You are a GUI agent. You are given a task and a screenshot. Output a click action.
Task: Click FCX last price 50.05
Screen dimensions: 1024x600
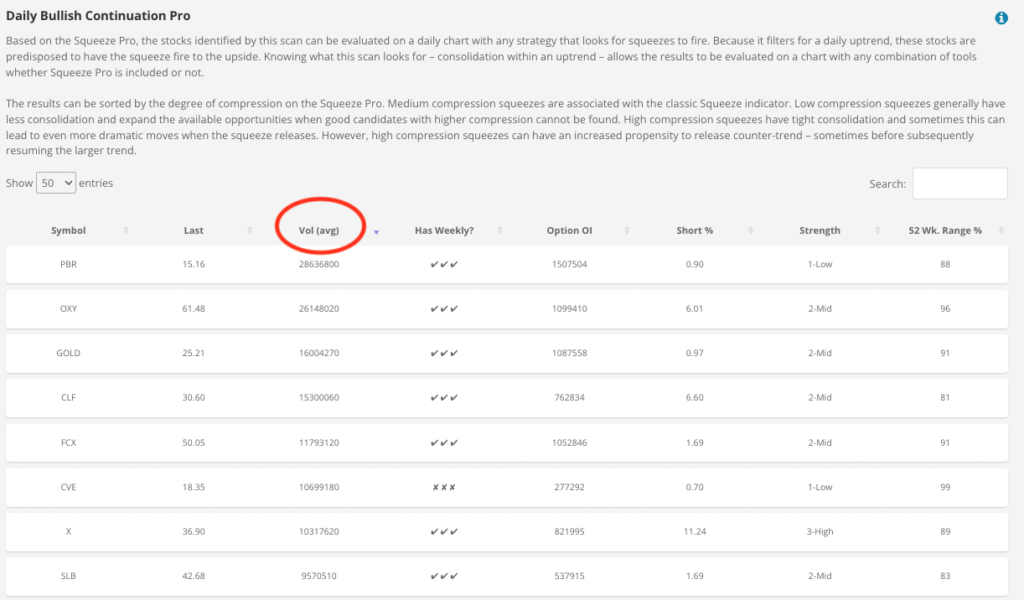tap(193, 443)
